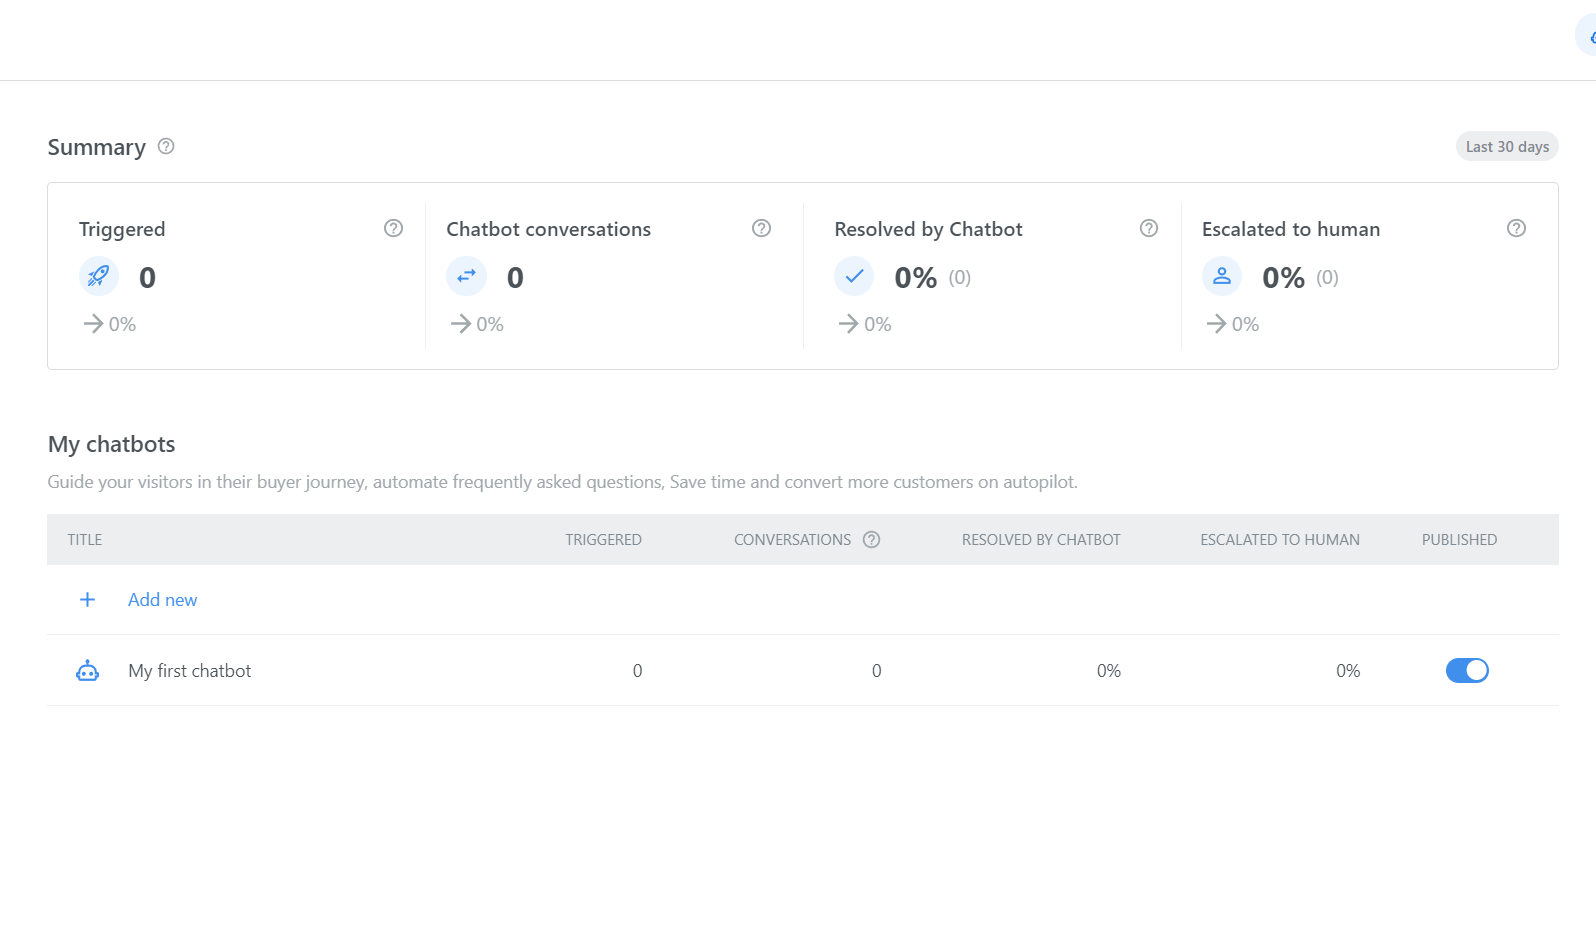1596x929 pixels.
Task: Click the help icon beside CONVERSATIONS column
Action: [x=871, y=540]
